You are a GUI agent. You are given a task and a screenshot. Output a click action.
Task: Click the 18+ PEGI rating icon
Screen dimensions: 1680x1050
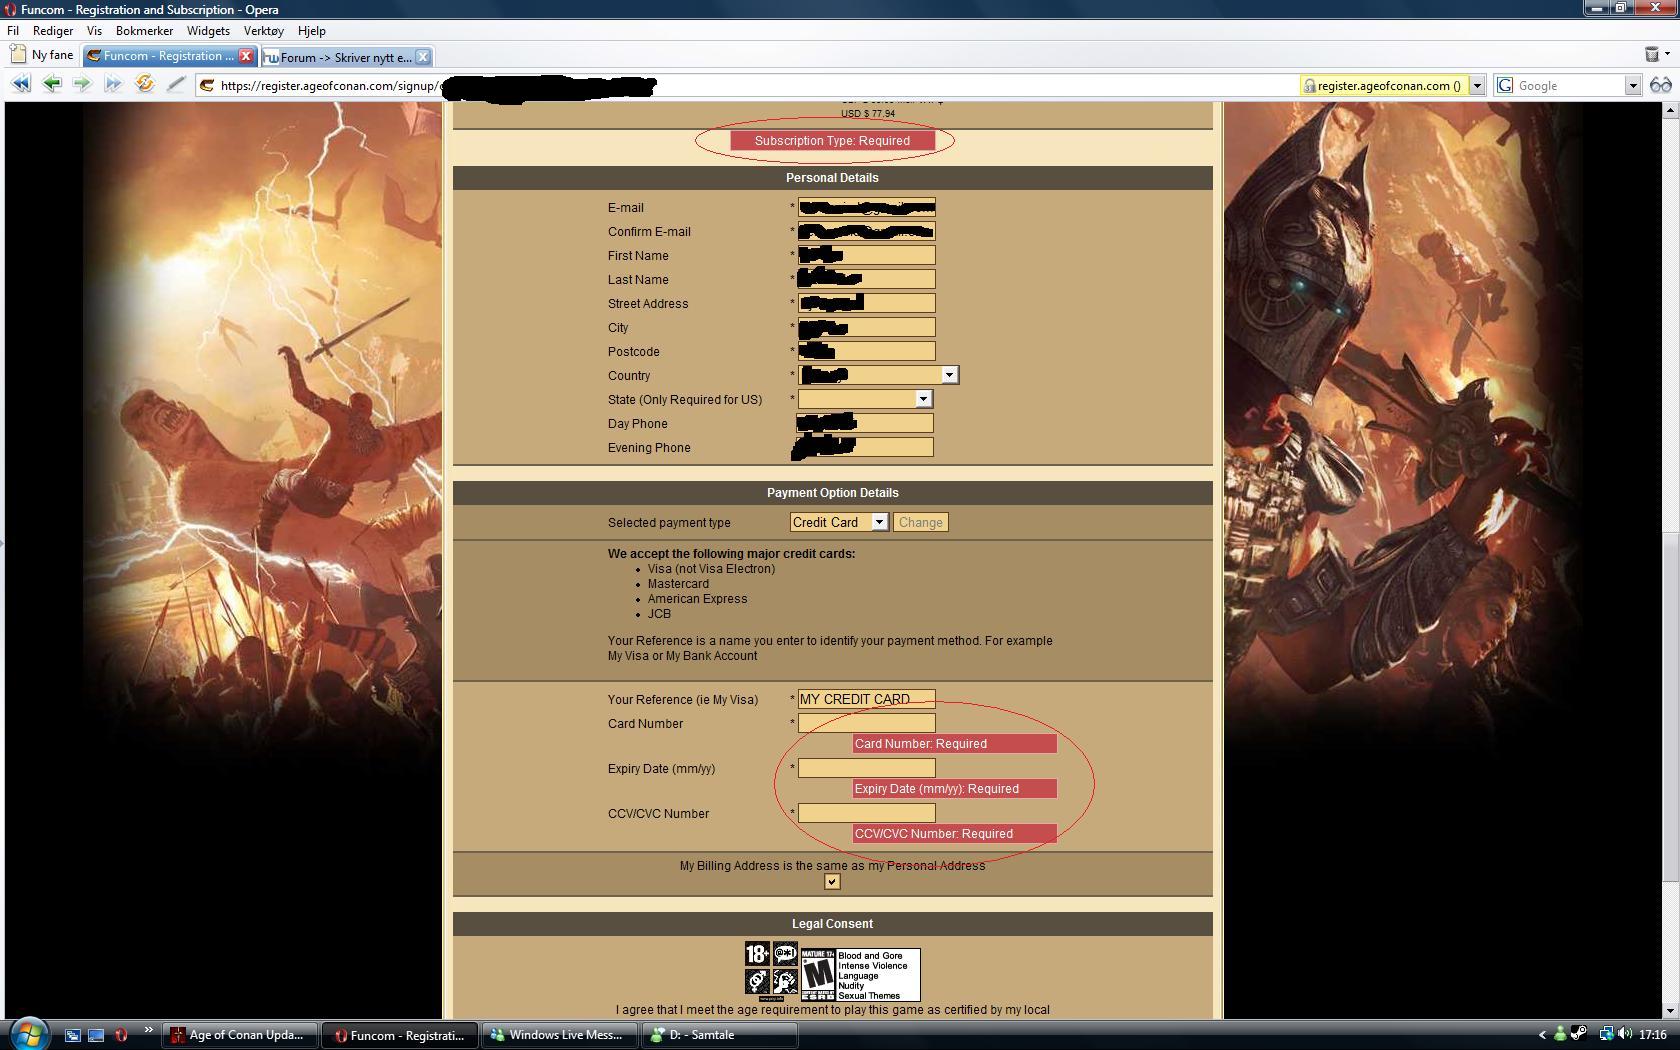757,954
